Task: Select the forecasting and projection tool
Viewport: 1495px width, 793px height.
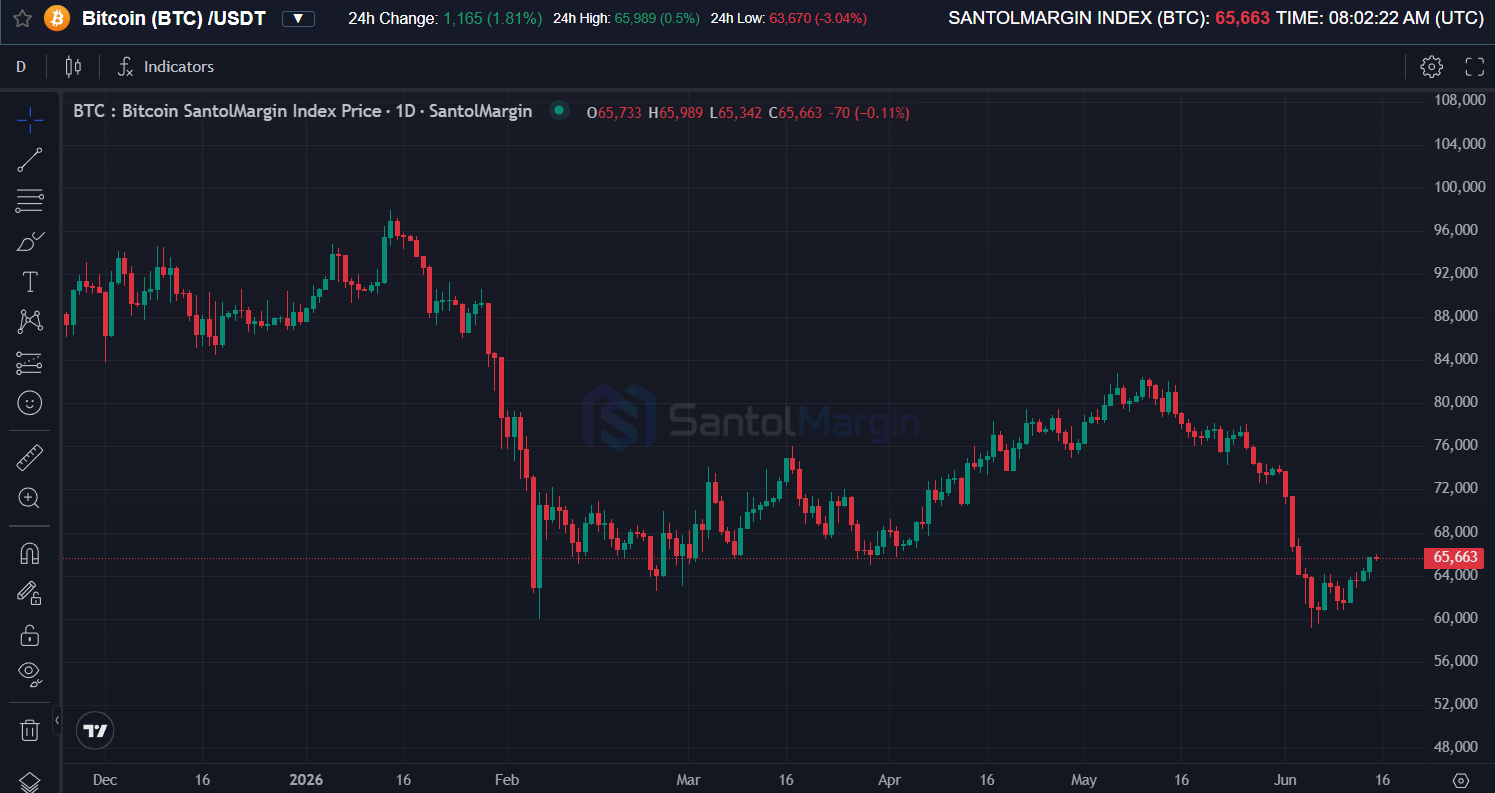Action: point(30,363)
